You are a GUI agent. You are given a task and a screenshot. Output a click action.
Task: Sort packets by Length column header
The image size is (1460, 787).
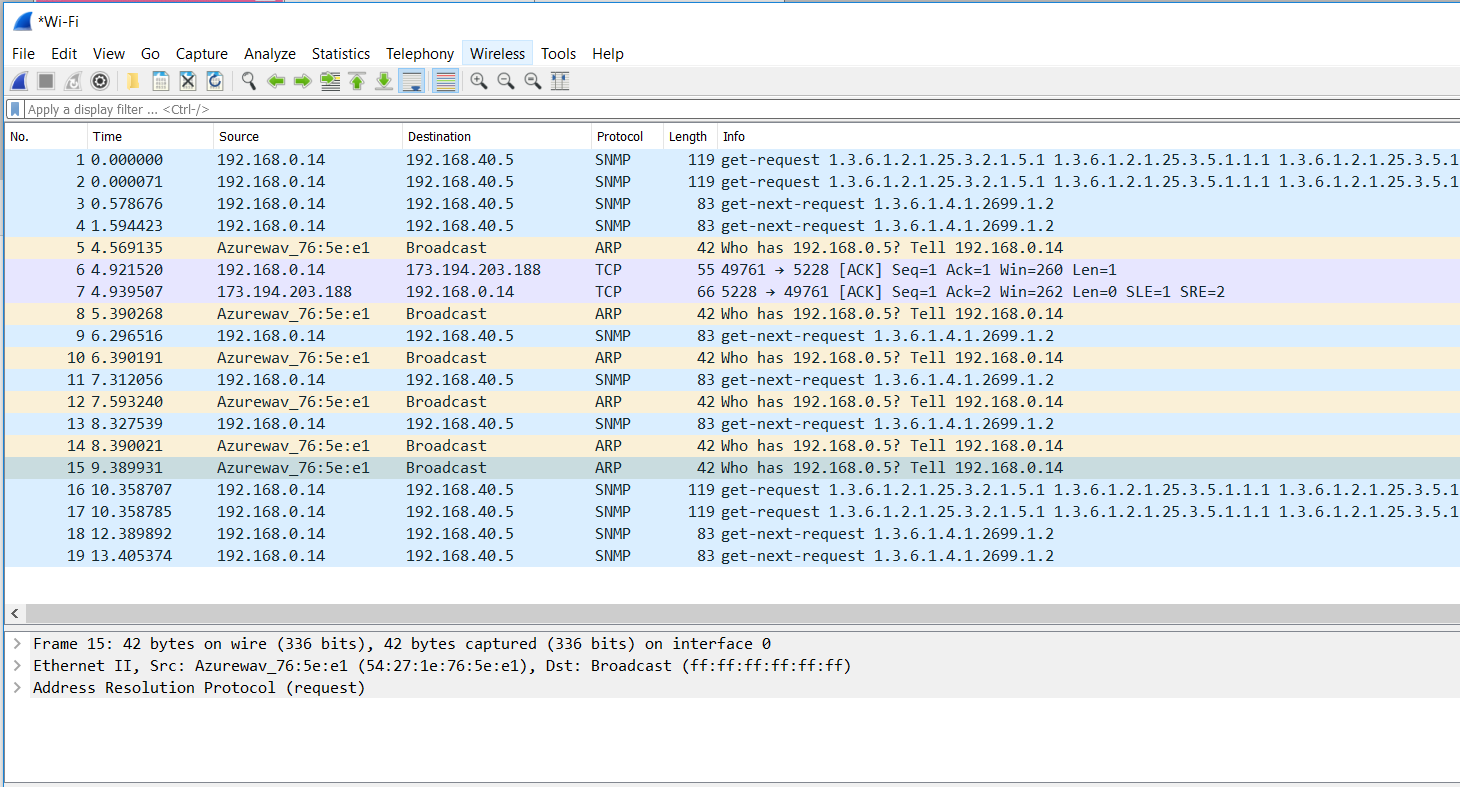click(x=690, y=137)
